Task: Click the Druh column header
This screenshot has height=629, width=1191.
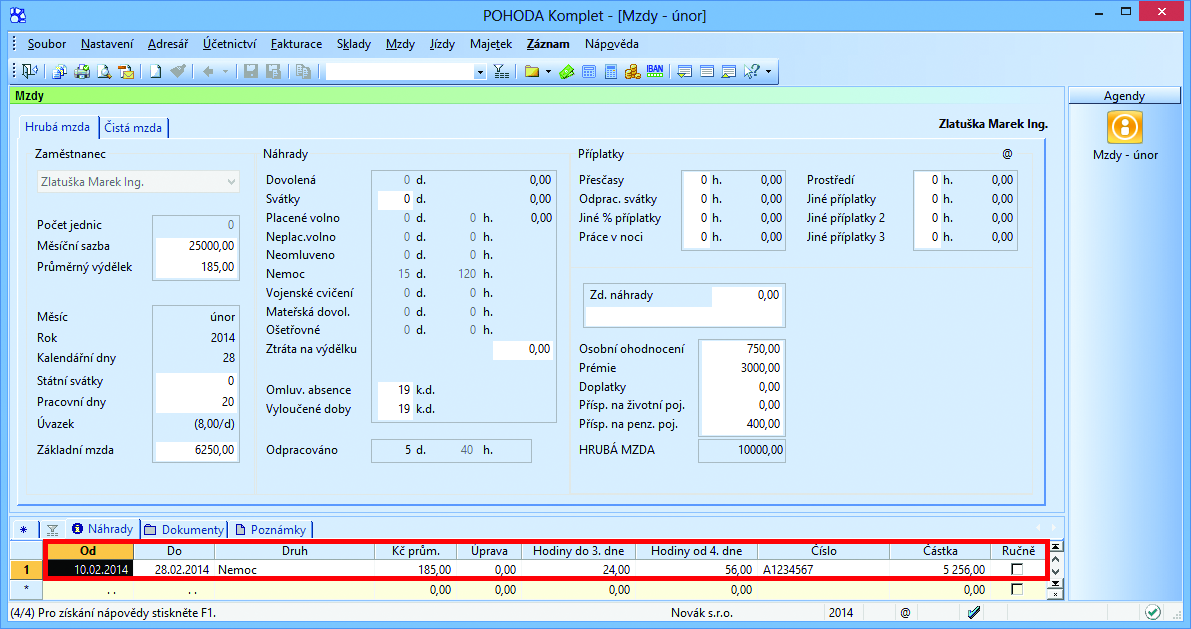Action: (x=295, y=551)
